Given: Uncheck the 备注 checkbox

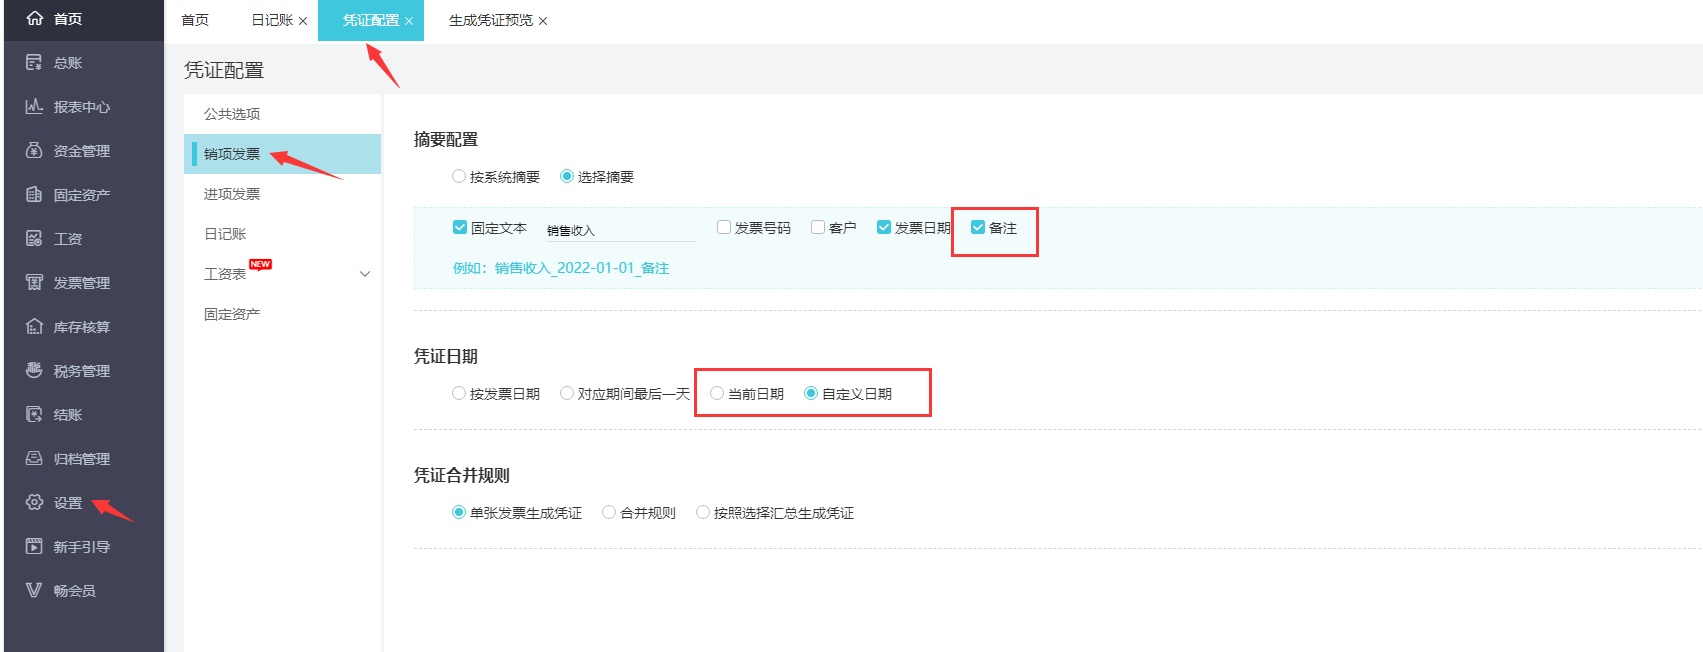Looking at the screenshot, I should click(978, 228).
